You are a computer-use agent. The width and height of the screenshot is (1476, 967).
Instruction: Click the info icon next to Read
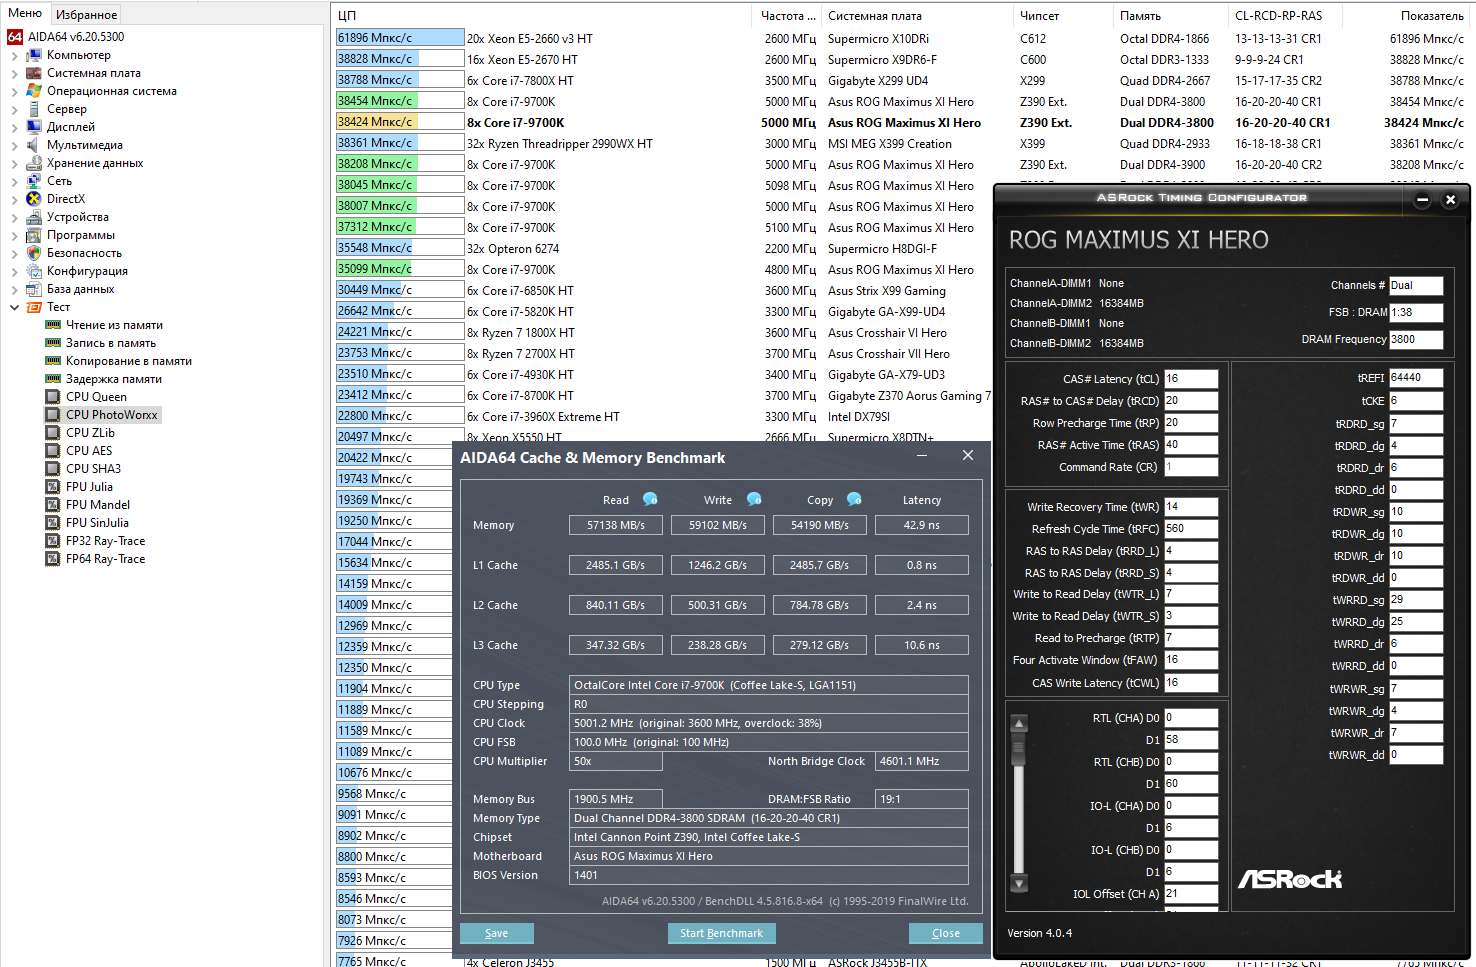[650, 499]
